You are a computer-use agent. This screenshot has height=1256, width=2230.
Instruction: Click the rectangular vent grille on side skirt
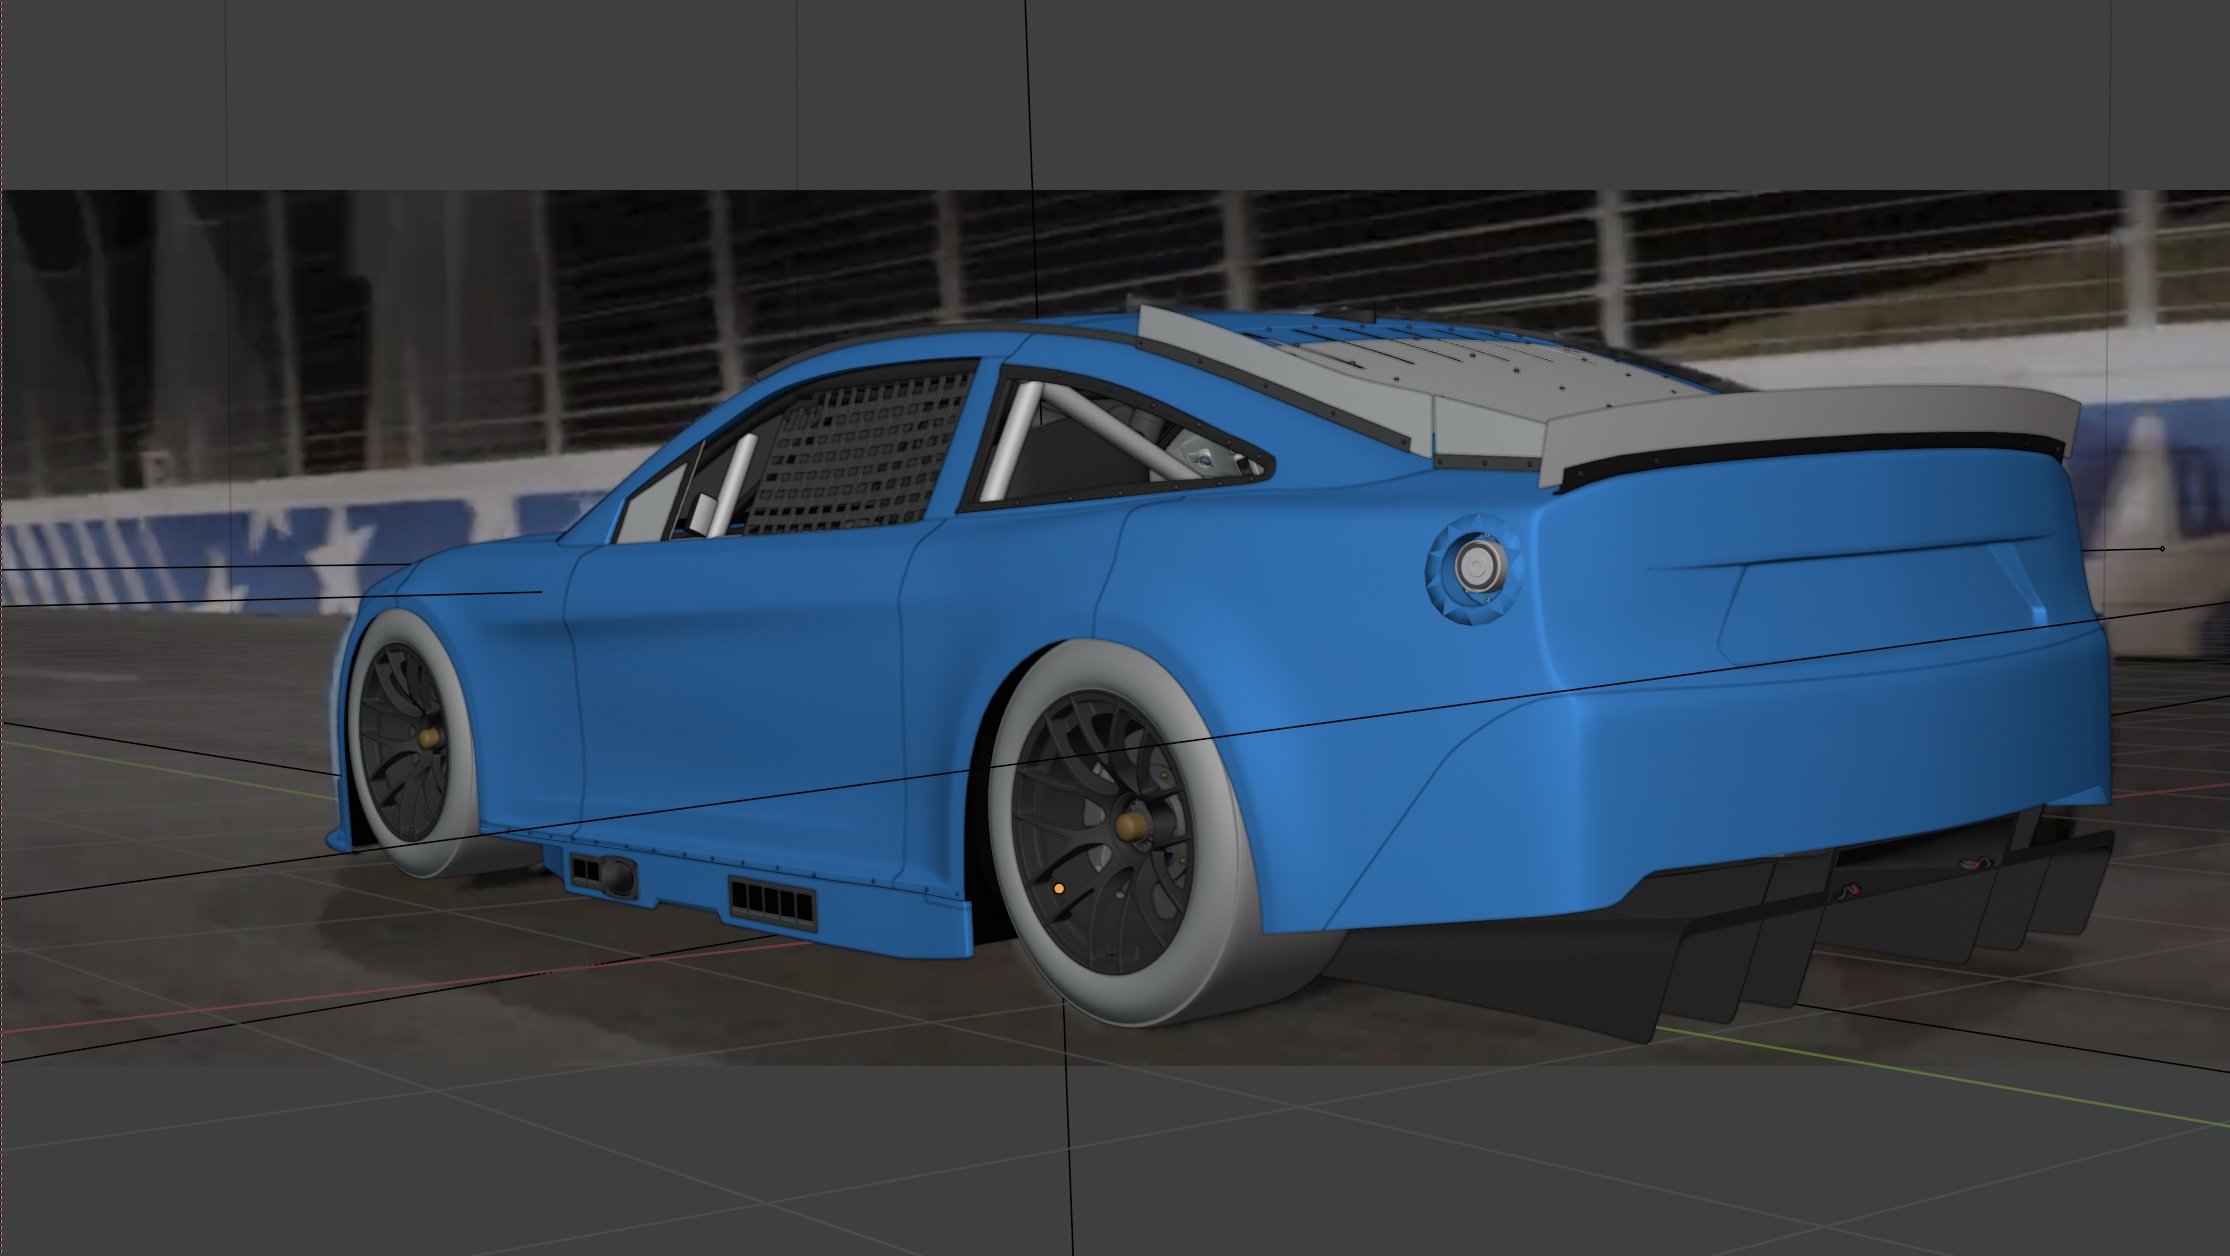(x=773, y=903)
